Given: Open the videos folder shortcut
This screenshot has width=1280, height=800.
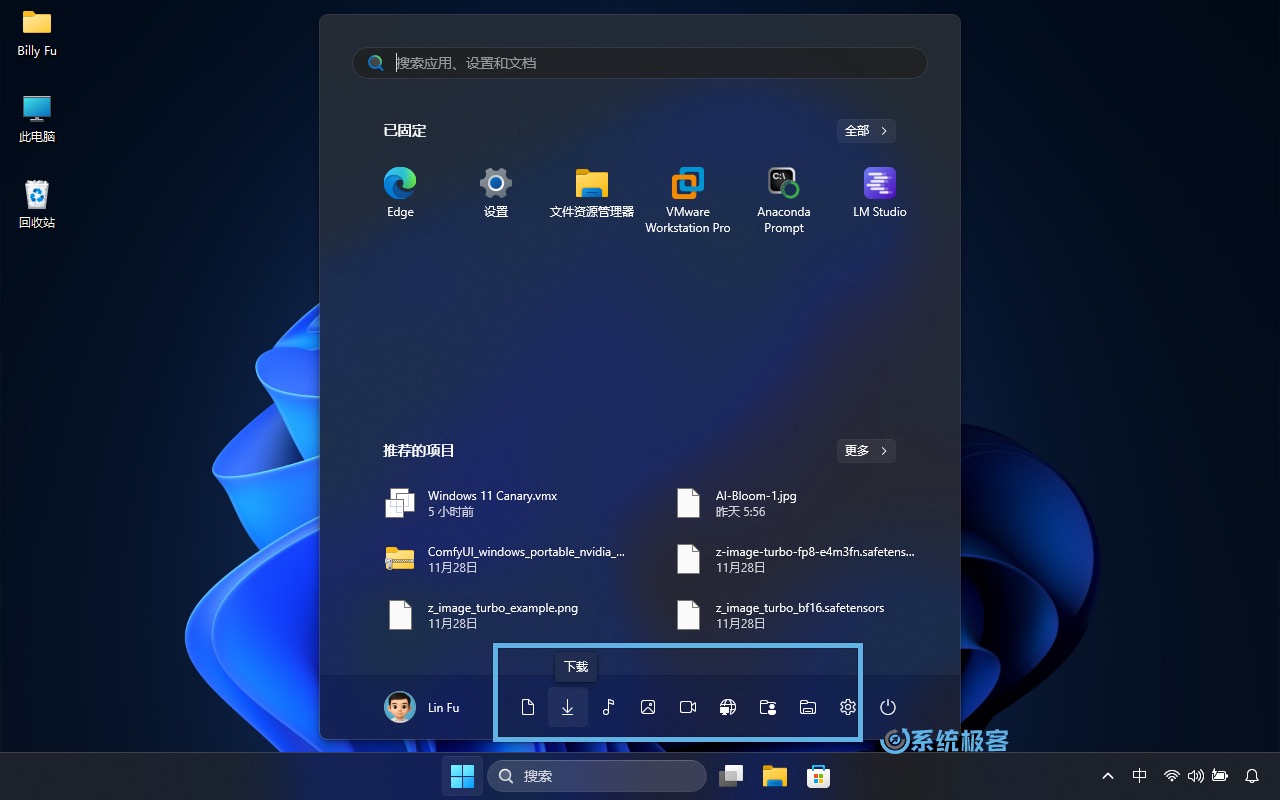Looking at the screenshot, I should [688, 707].
